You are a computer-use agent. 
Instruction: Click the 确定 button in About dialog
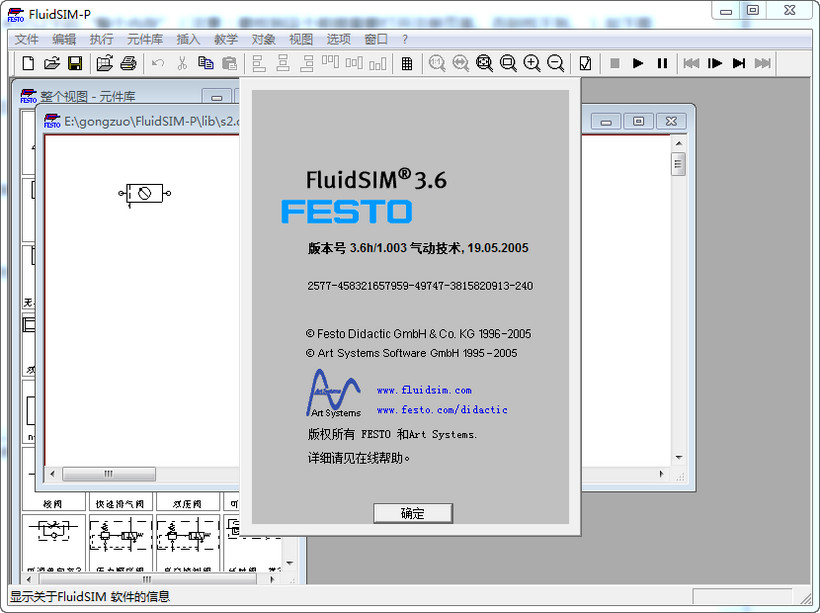[413, 513]
